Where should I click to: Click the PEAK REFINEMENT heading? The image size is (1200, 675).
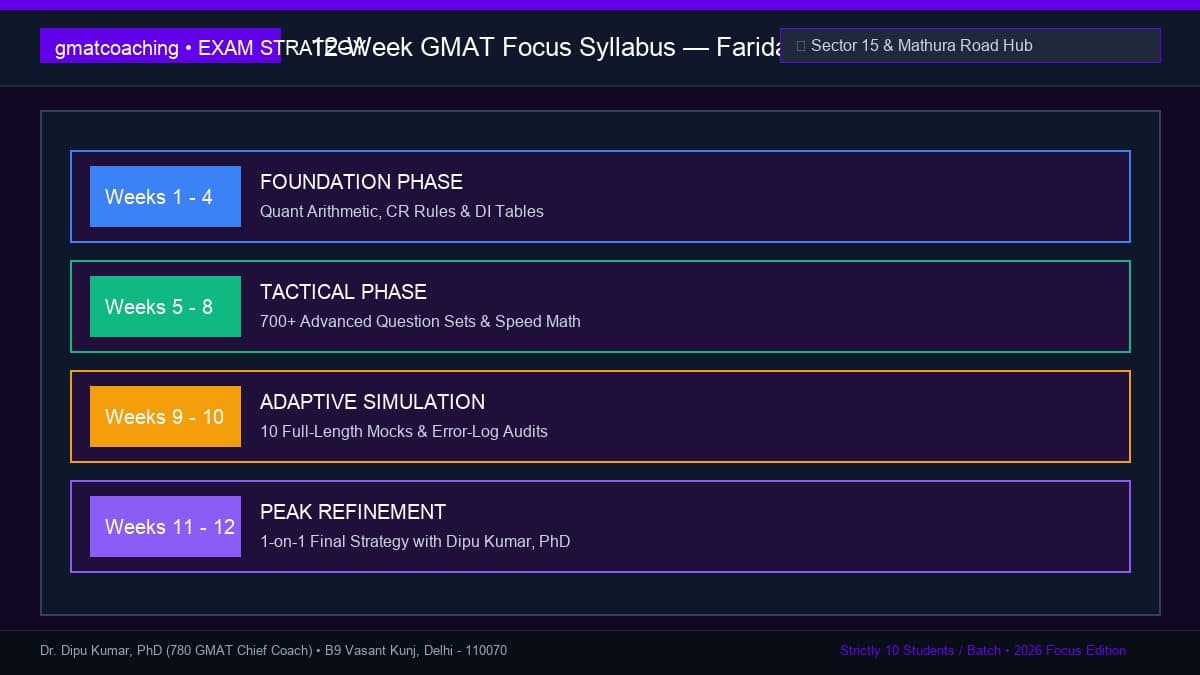[x=353, y=512]
